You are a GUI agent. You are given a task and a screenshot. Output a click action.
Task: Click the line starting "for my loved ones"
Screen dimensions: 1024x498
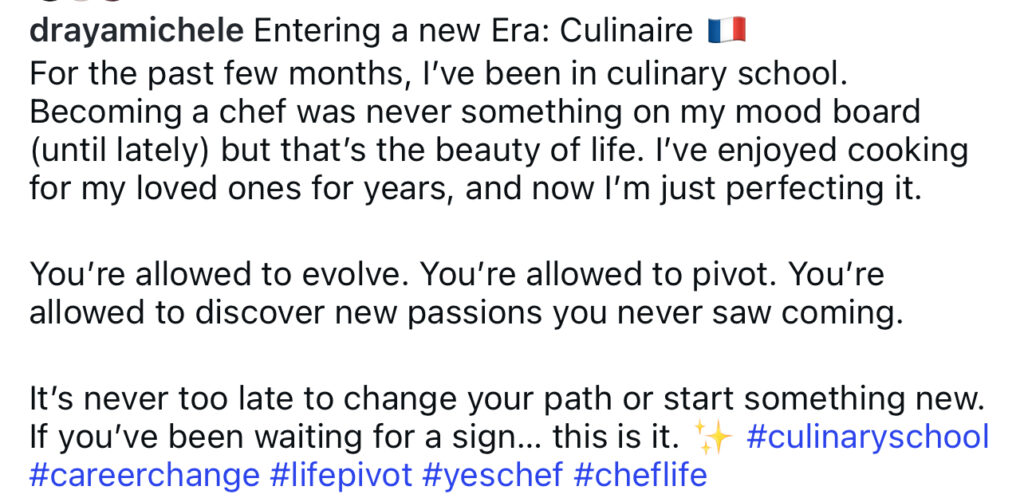[x=474, y=188]
